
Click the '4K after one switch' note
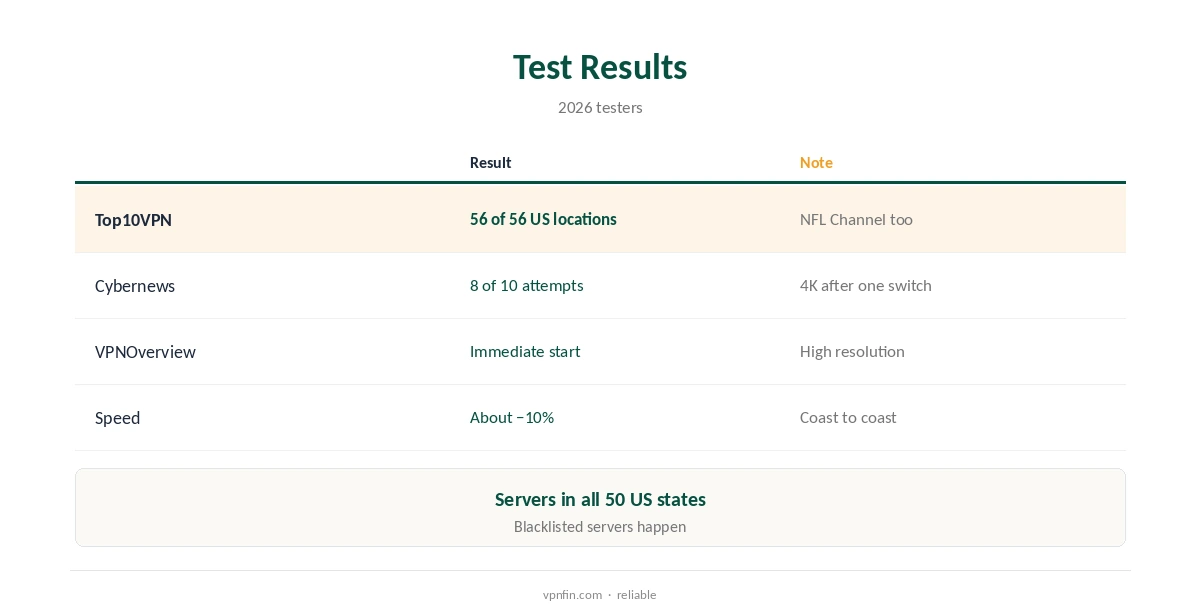tap(866, 285)
